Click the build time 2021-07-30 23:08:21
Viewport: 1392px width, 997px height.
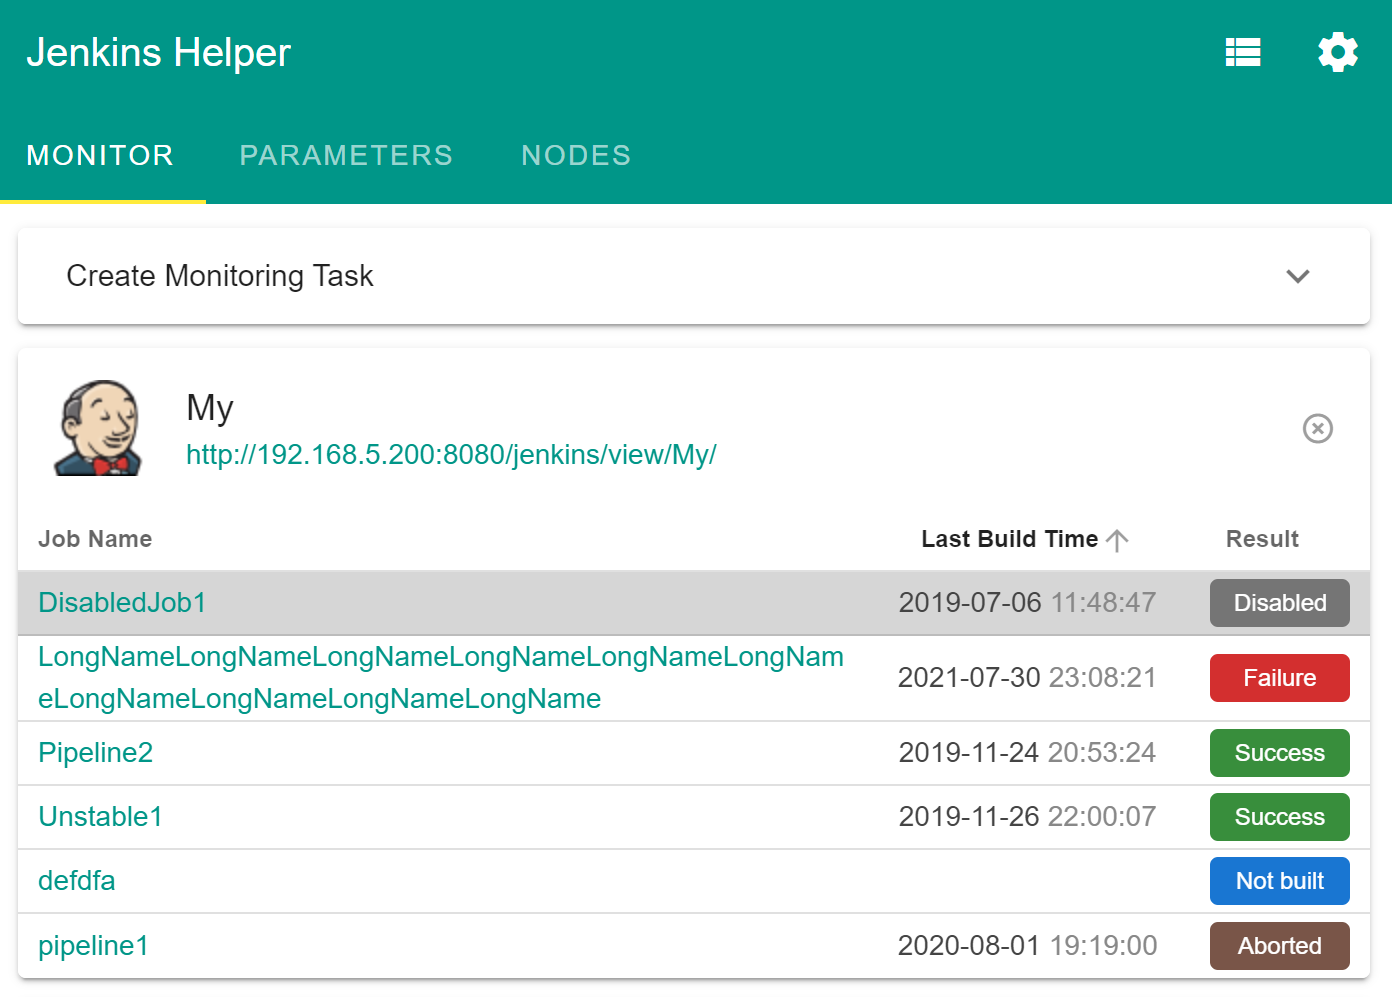(1027, 678)
